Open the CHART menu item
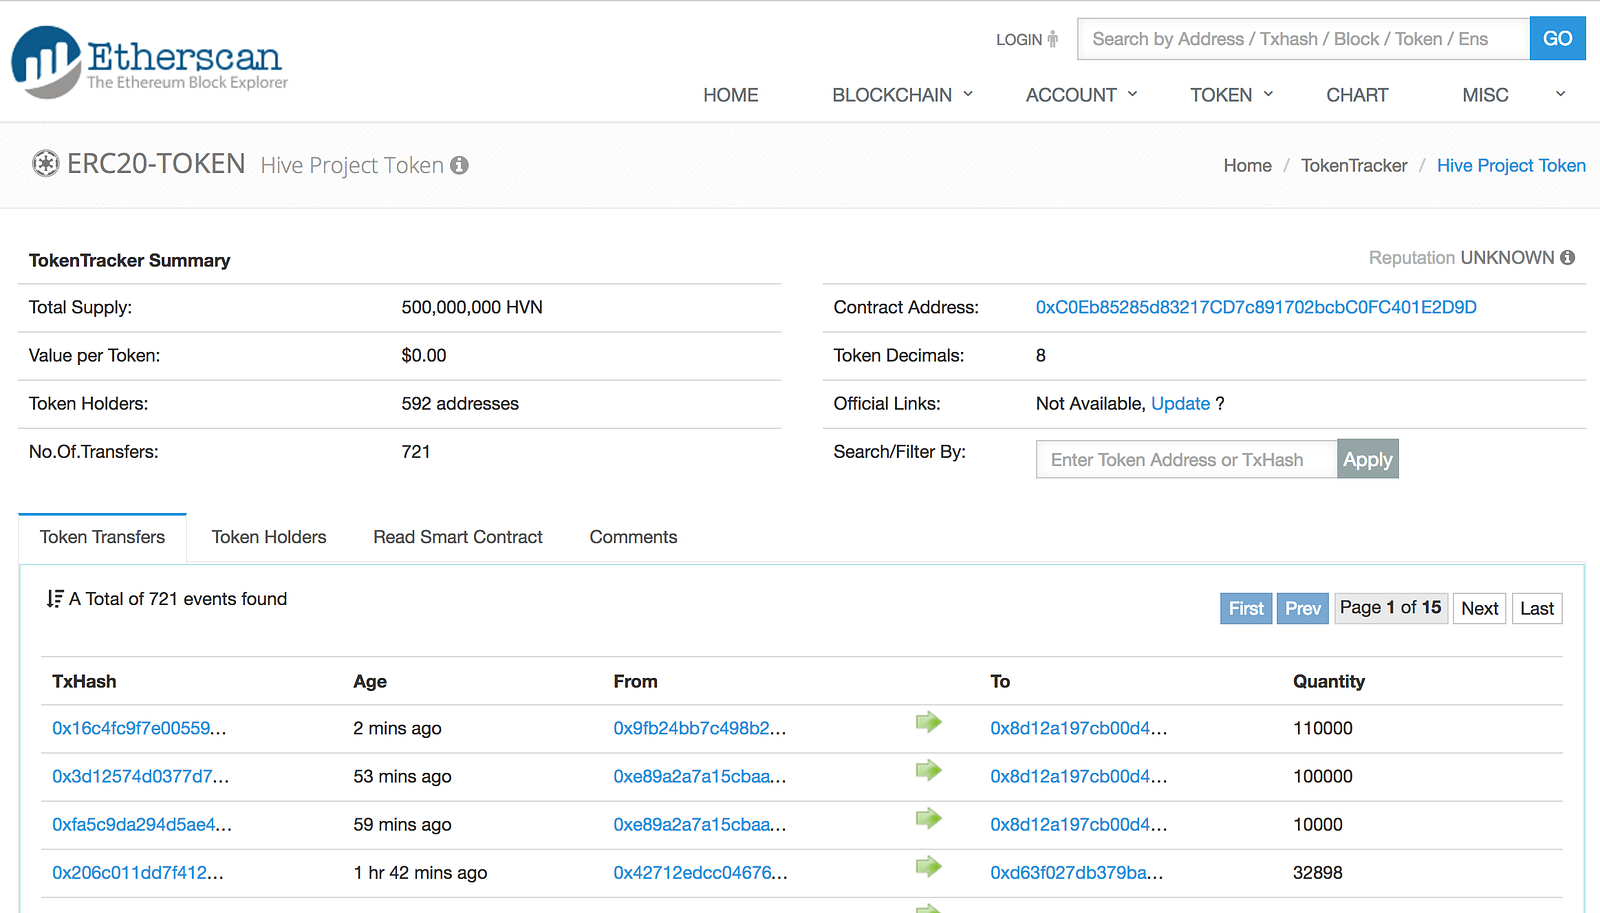Image resolution: width=1600 pixels, height=913 pixels. click(x=1357, y=95)
